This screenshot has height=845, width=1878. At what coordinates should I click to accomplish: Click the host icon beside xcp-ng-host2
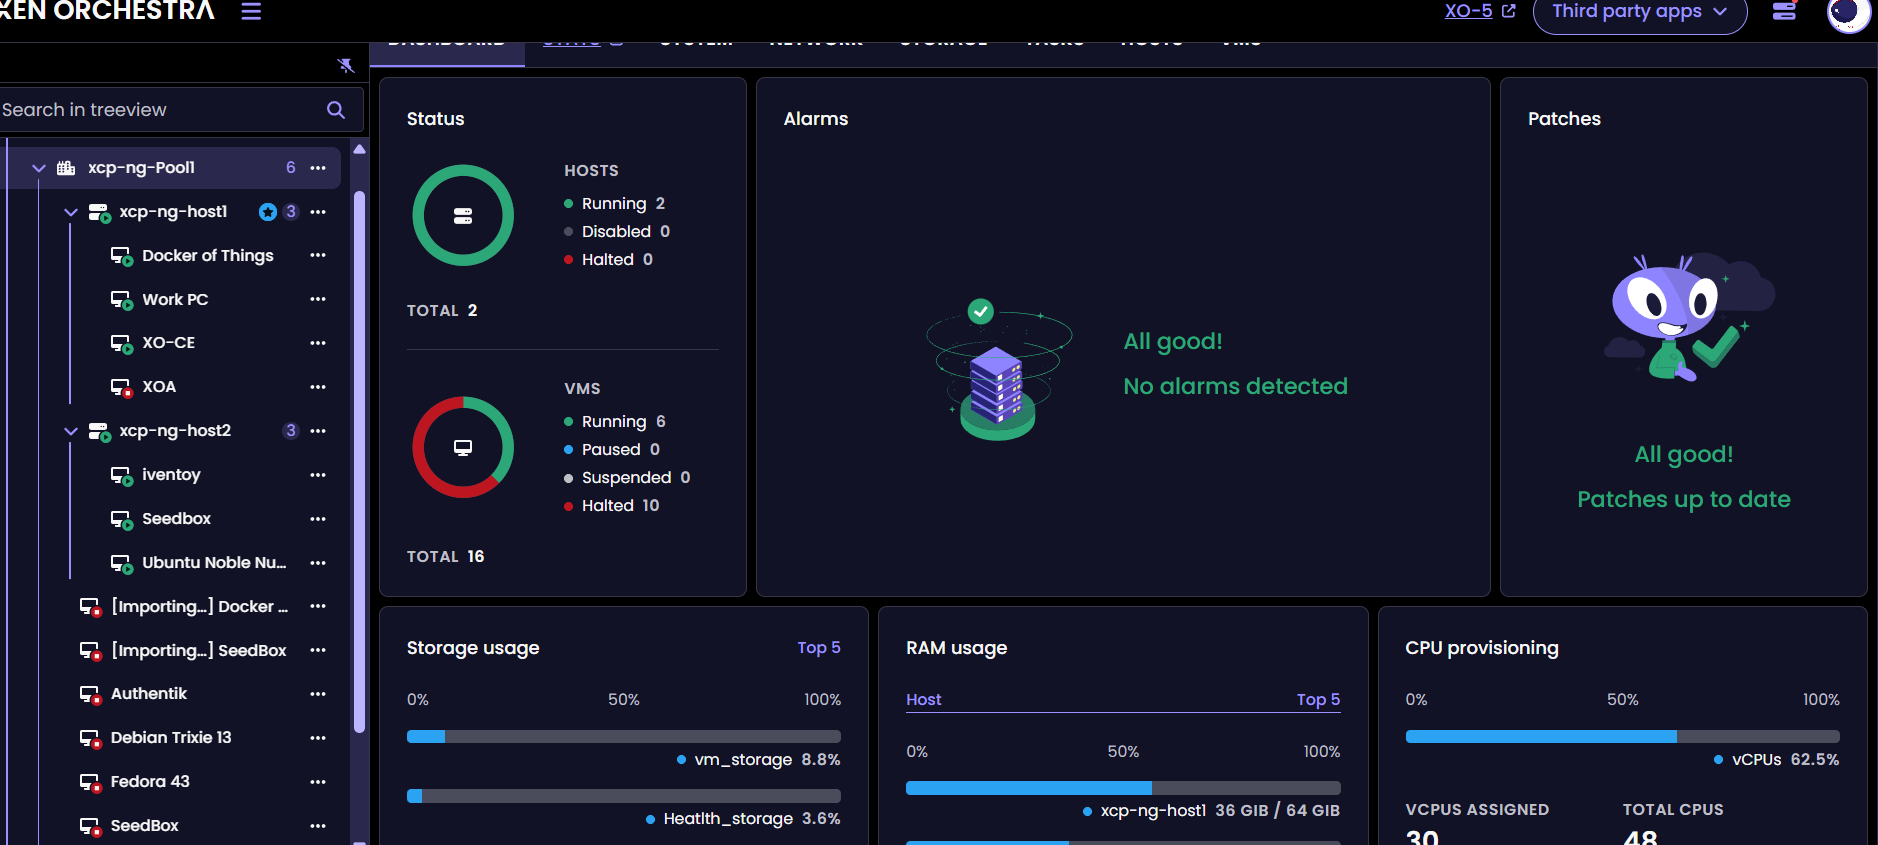coord(99,432)
